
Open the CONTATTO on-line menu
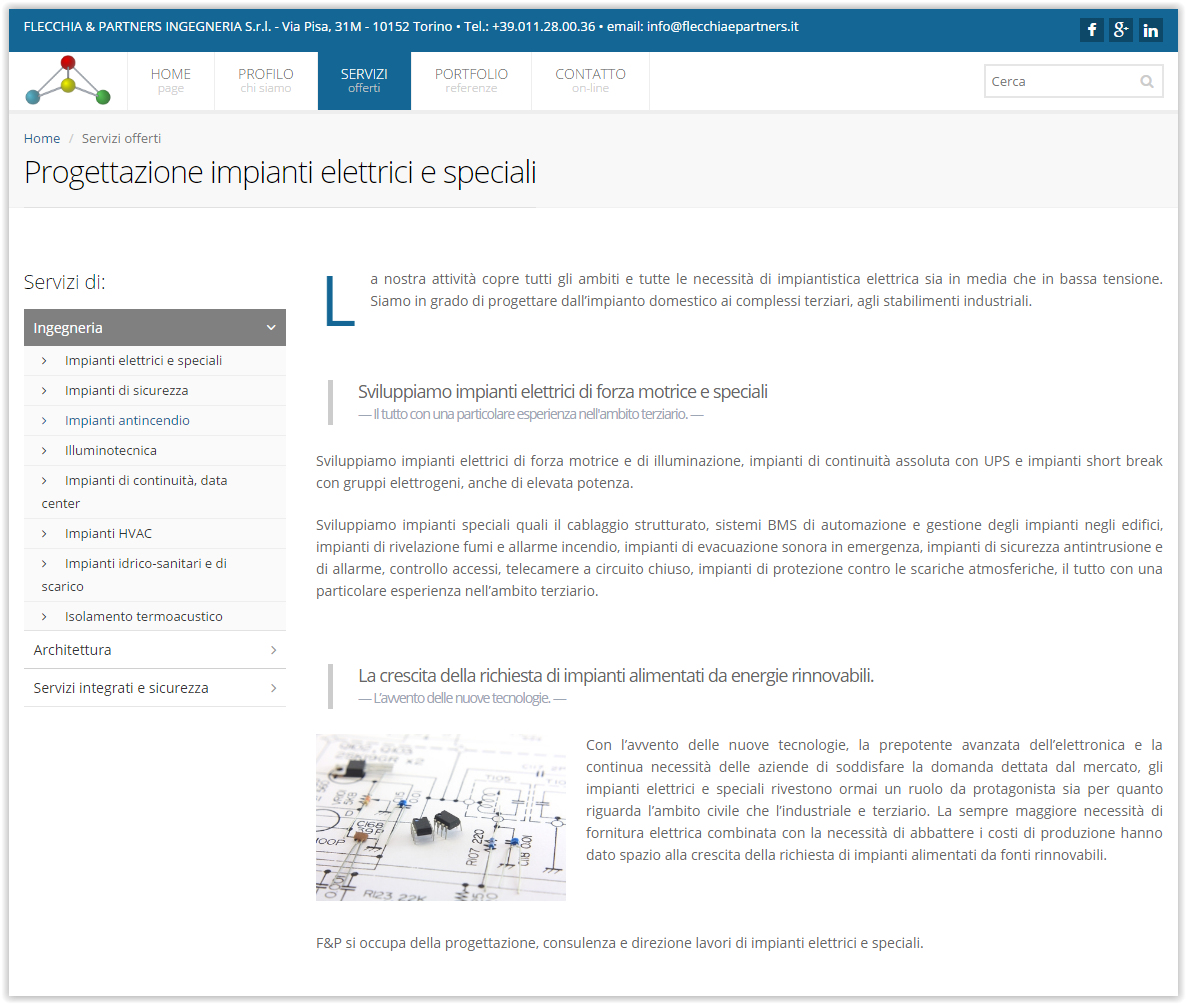[590, 81]
